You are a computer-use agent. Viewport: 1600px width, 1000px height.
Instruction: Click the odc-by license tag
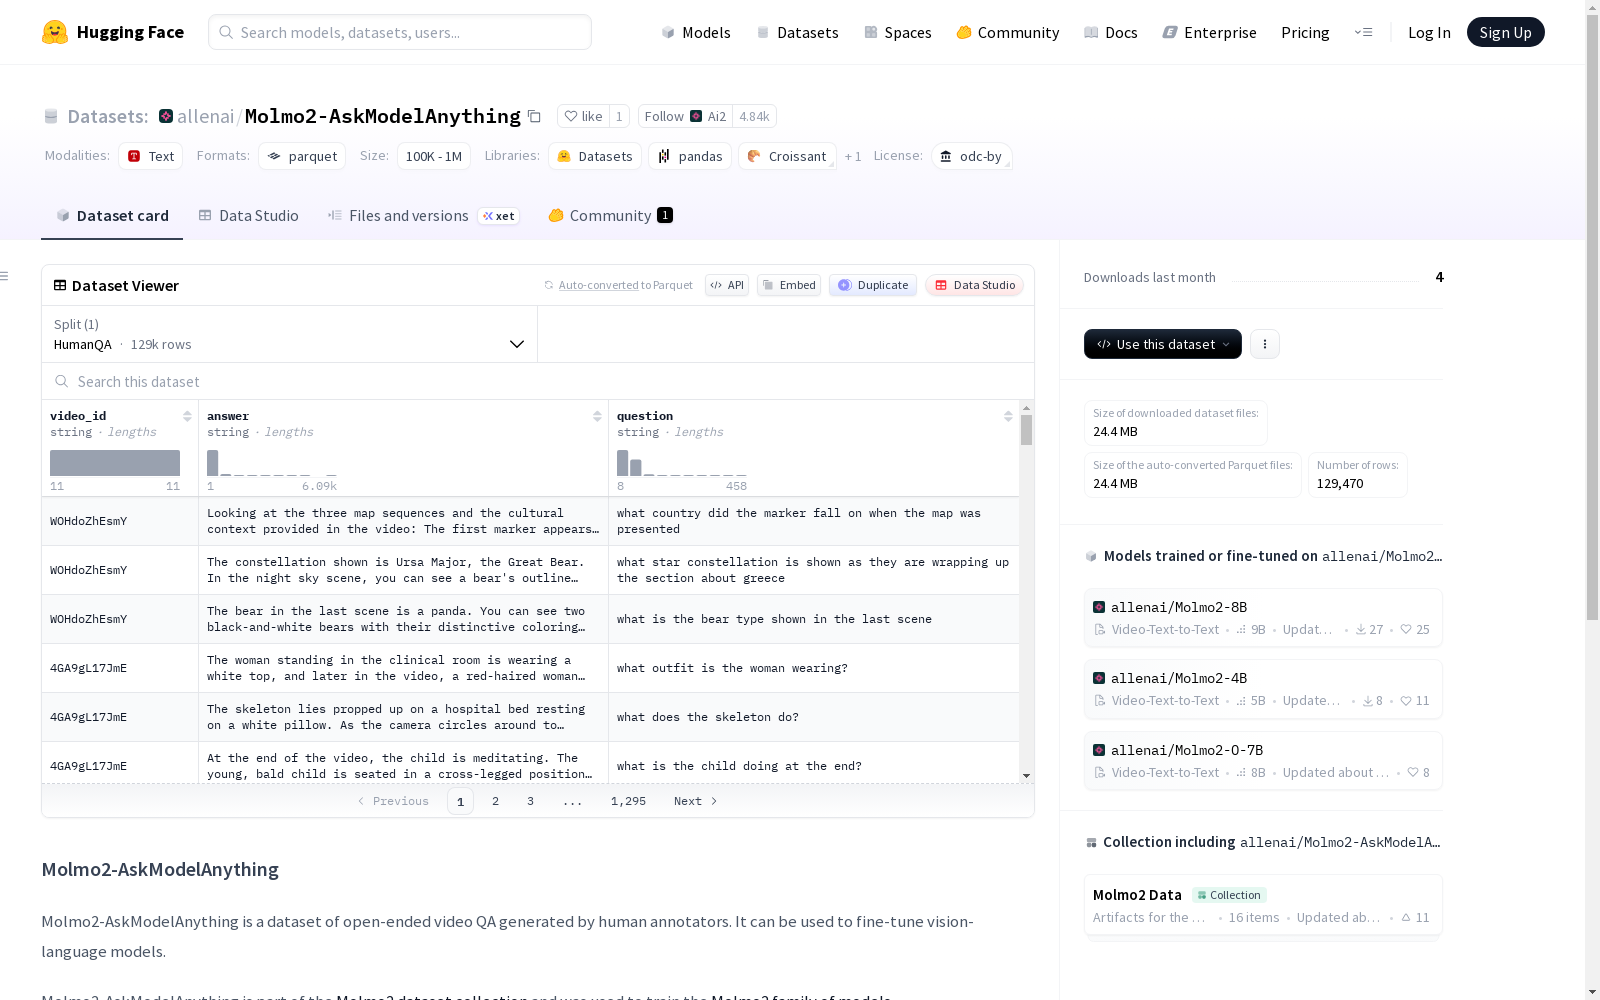tap(971, 156)
